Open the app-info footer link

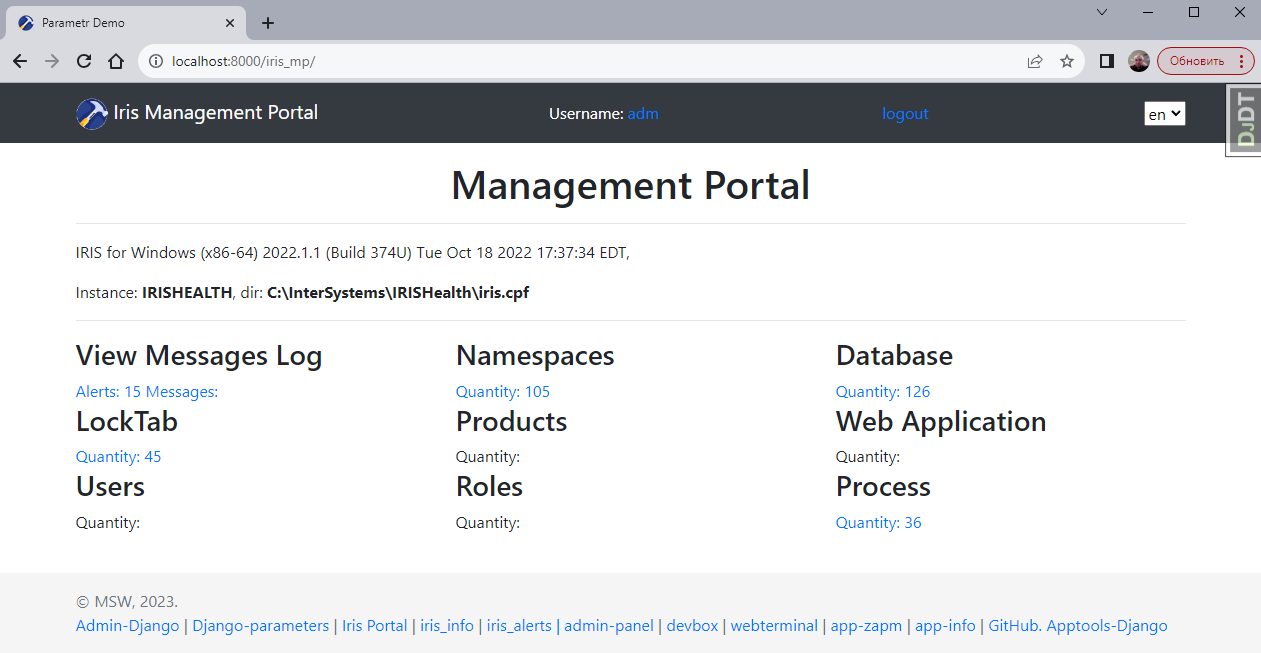pos(945,626)
